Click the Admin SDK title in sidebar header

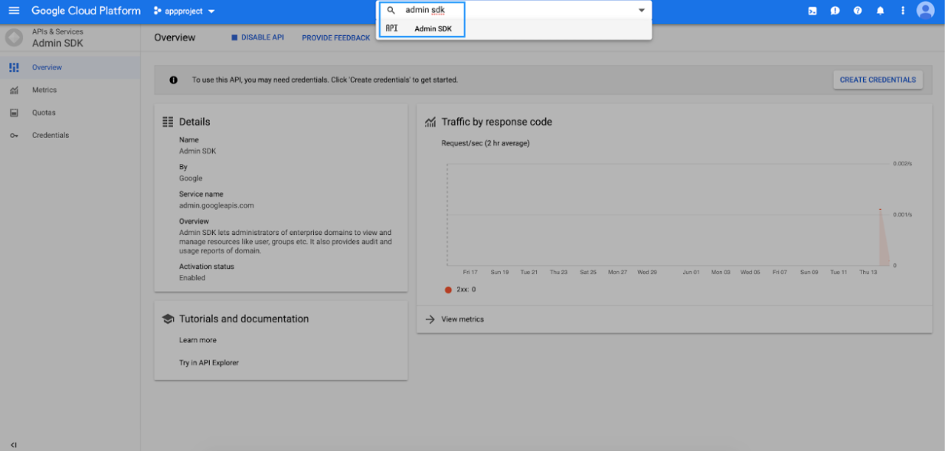tap(58, 43)
